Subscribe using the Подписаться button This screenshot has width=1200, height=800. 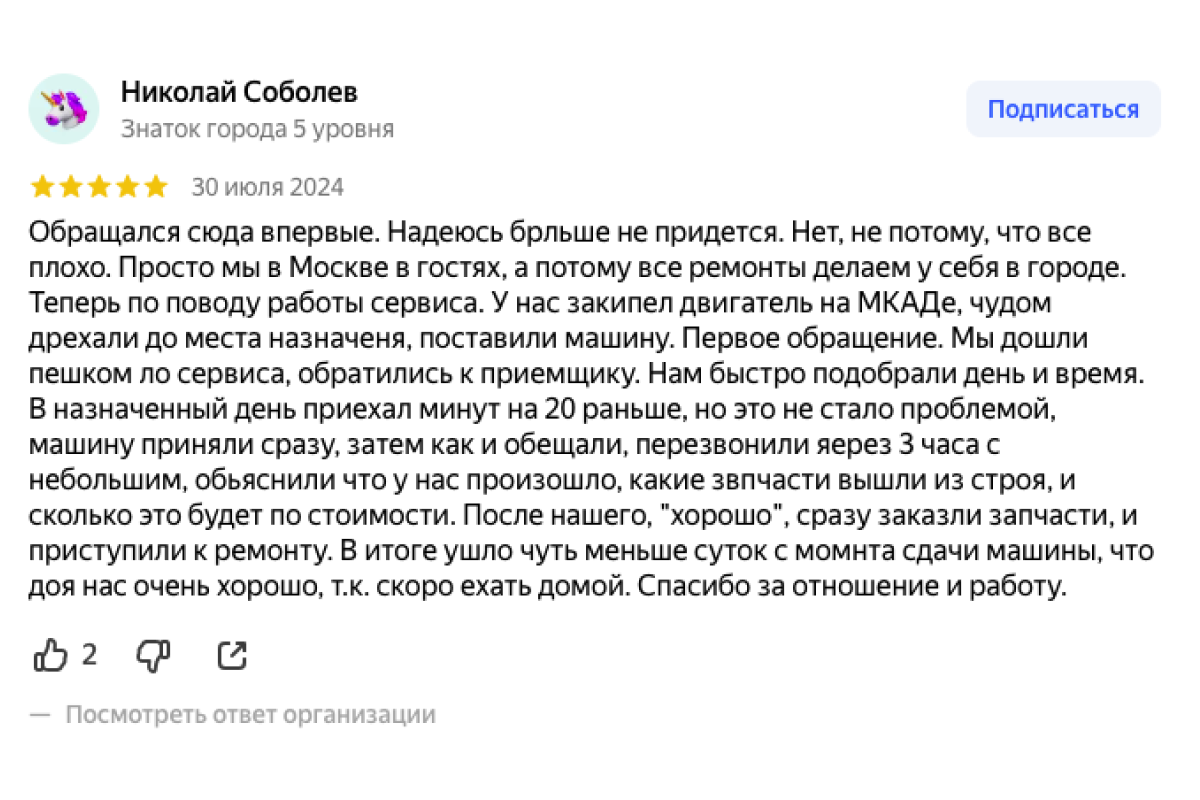[x=1063, y=109]
